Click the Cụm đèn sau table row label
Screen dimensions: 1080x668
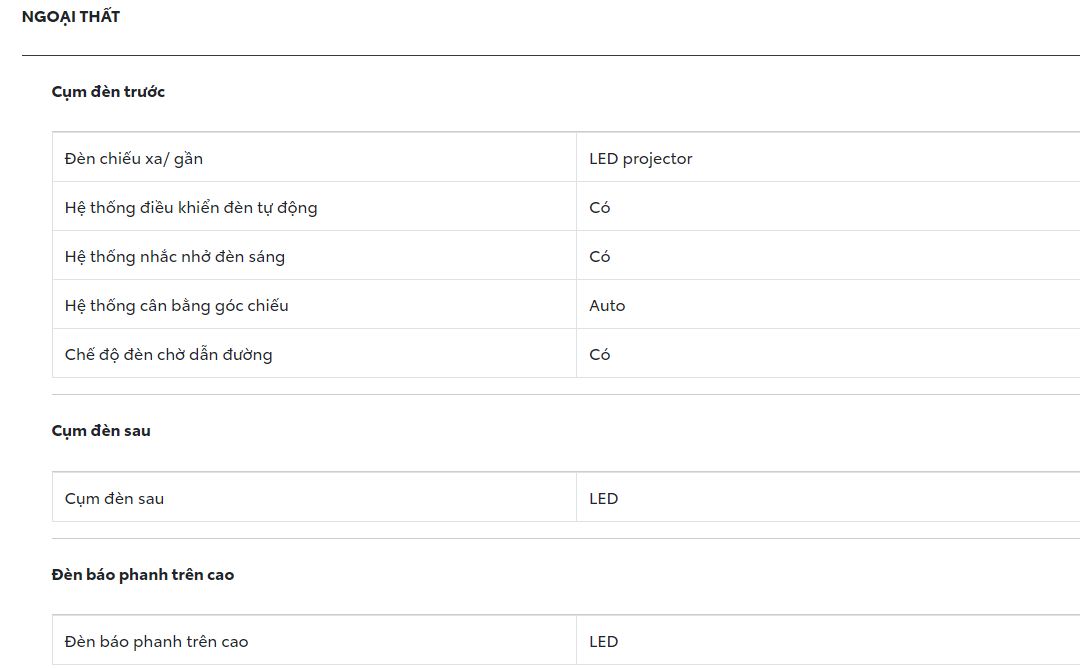click(x=114, y=499)
